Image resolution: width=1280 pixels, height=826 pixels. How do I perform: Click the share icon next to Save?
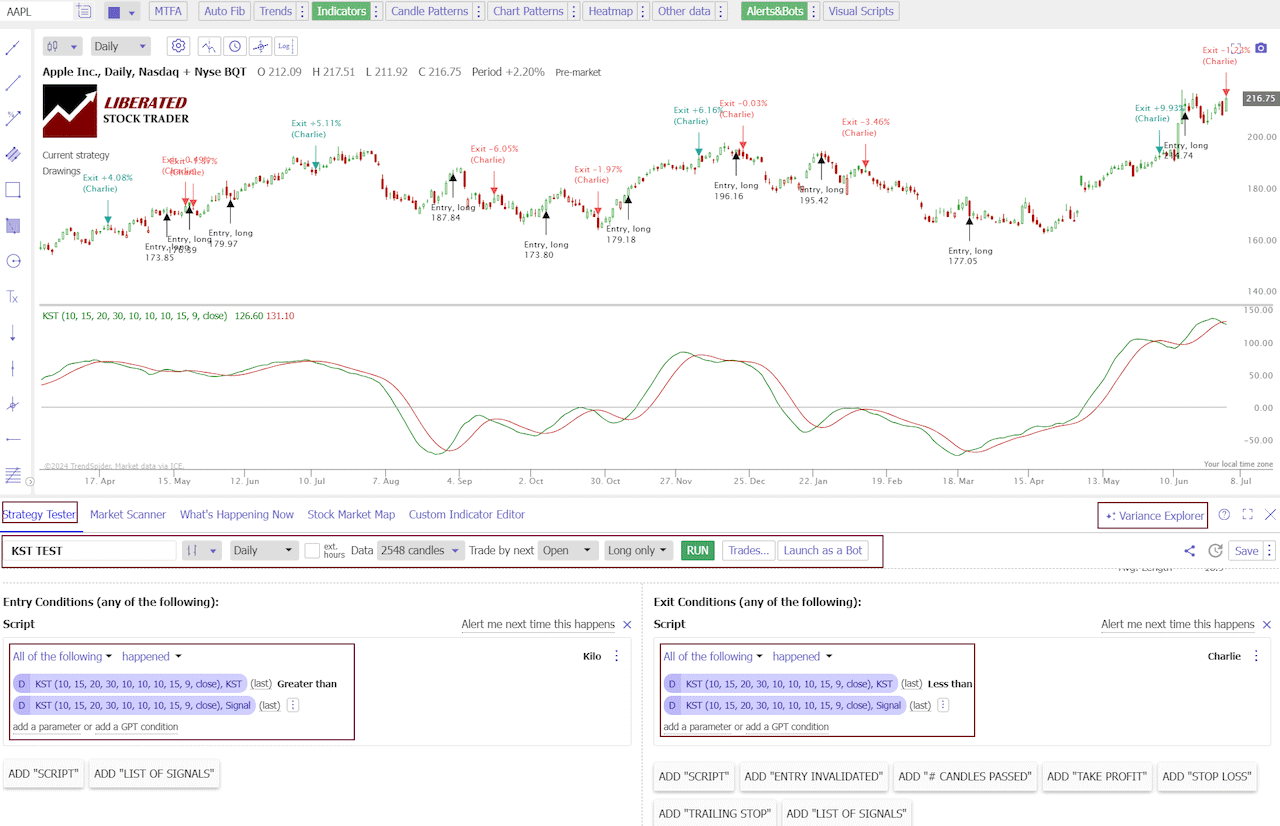coord(1189,550)
